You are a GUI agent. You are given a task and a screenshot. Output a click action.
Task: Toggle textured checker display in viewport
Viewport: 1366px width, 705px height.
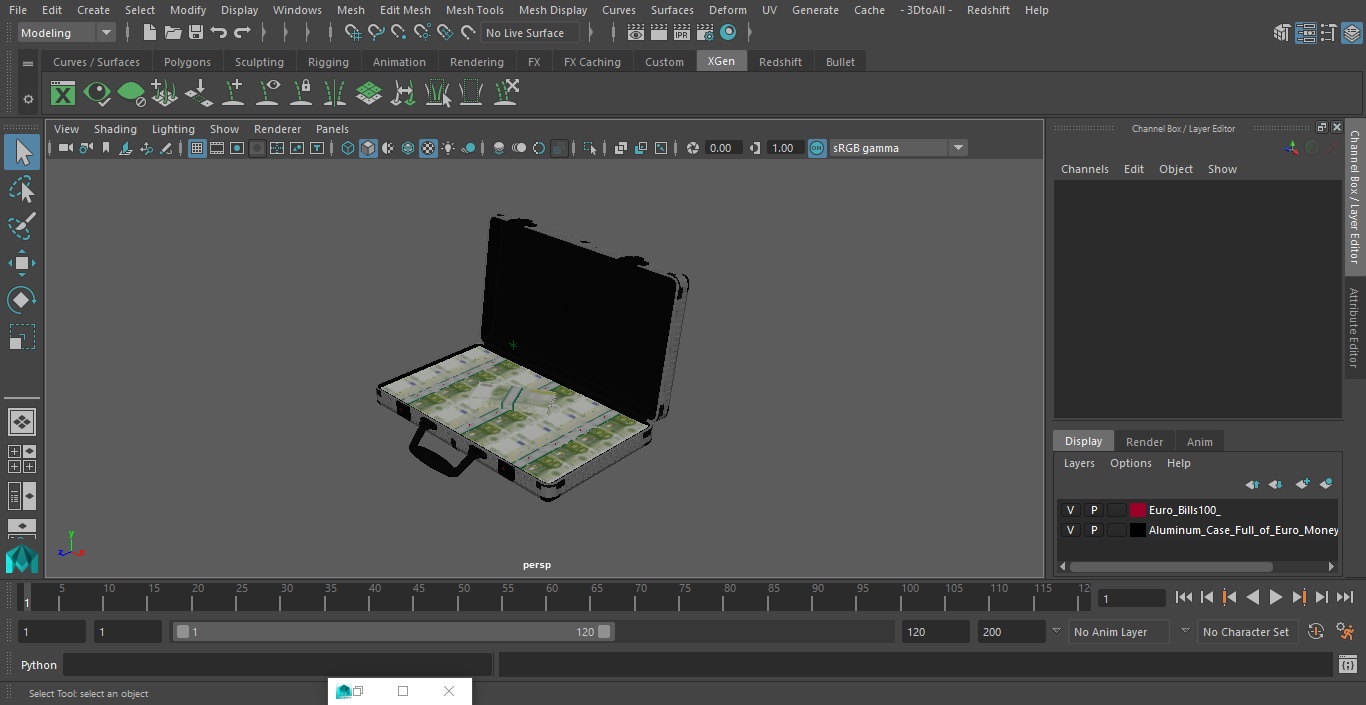(x=428, y=148)
